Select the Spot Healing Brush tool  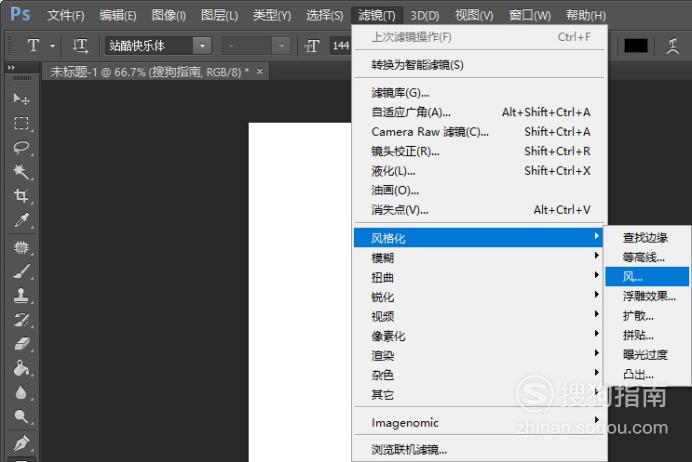(21, 247)
